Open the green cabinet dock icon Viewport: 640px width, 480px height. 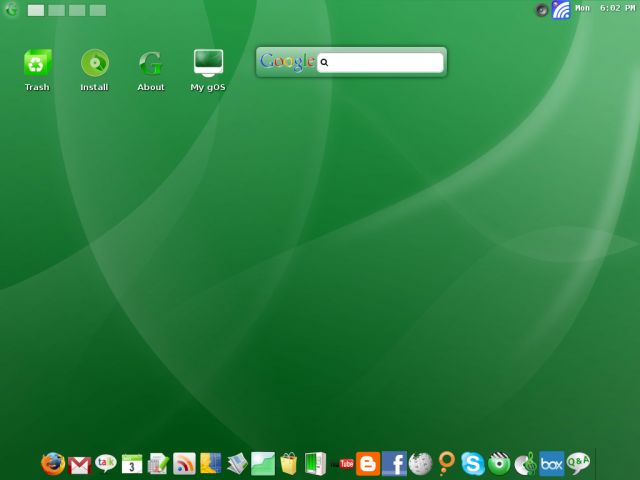click(x=316, y=464)
